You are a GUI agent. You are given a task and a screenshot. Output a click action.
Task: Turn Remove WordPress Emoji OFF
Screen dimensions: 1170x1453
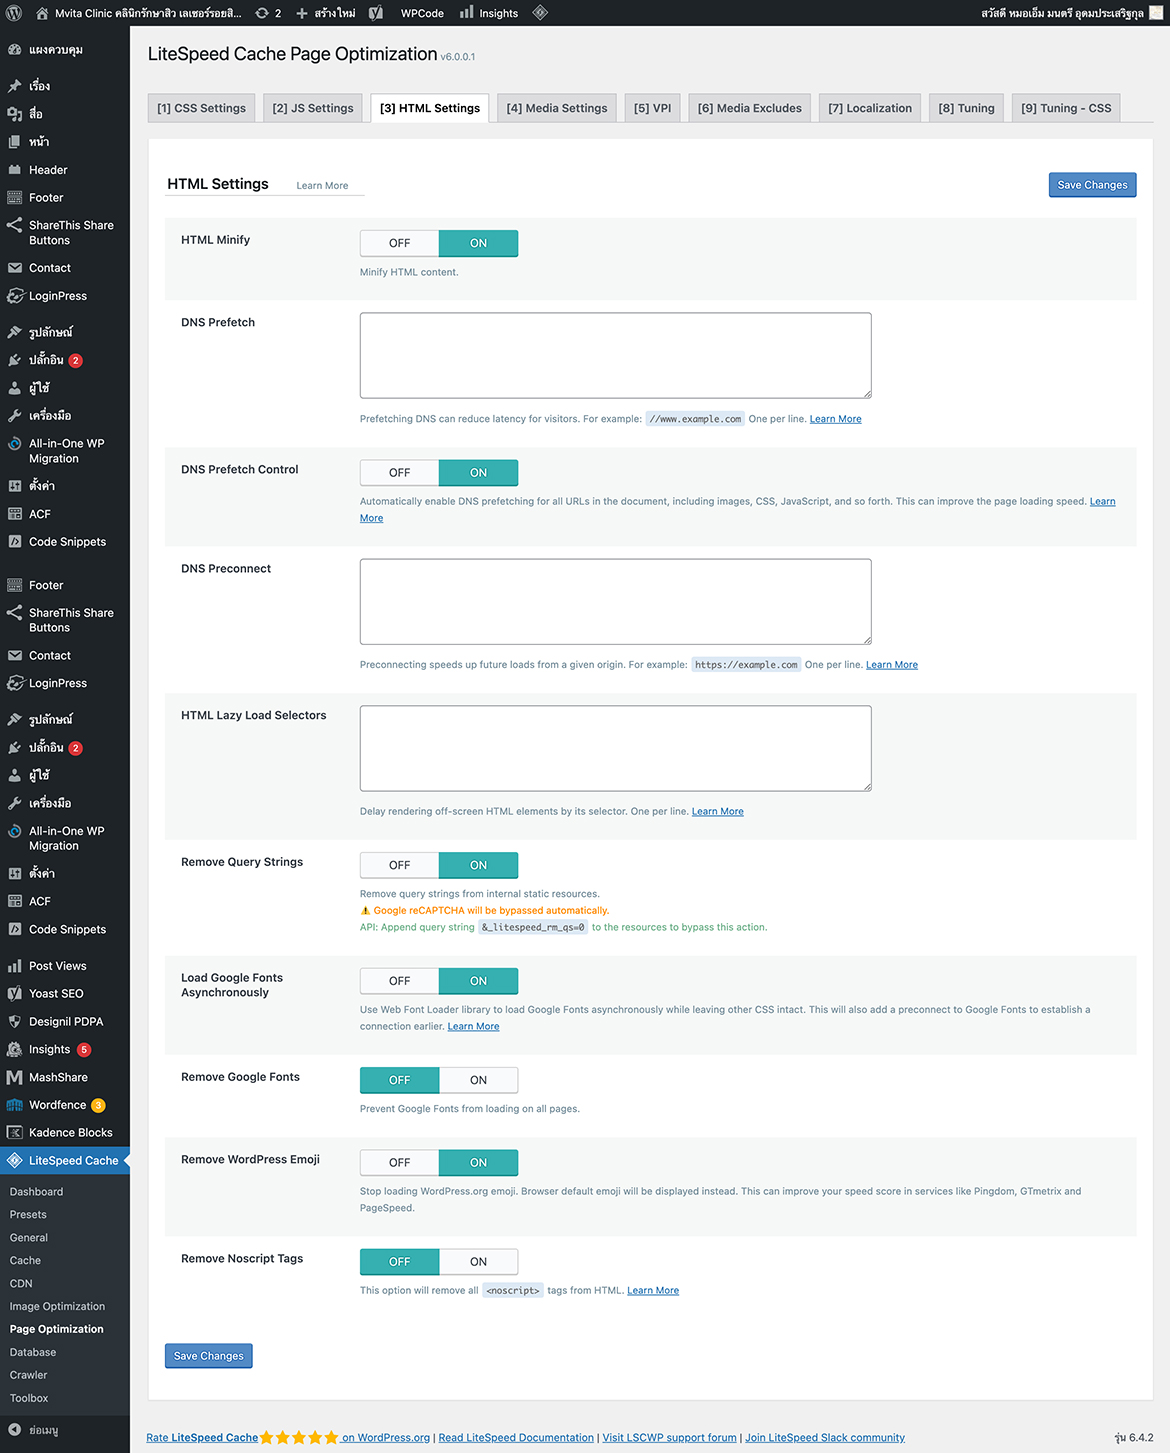pyautogui.click(x=399, y=1163)
